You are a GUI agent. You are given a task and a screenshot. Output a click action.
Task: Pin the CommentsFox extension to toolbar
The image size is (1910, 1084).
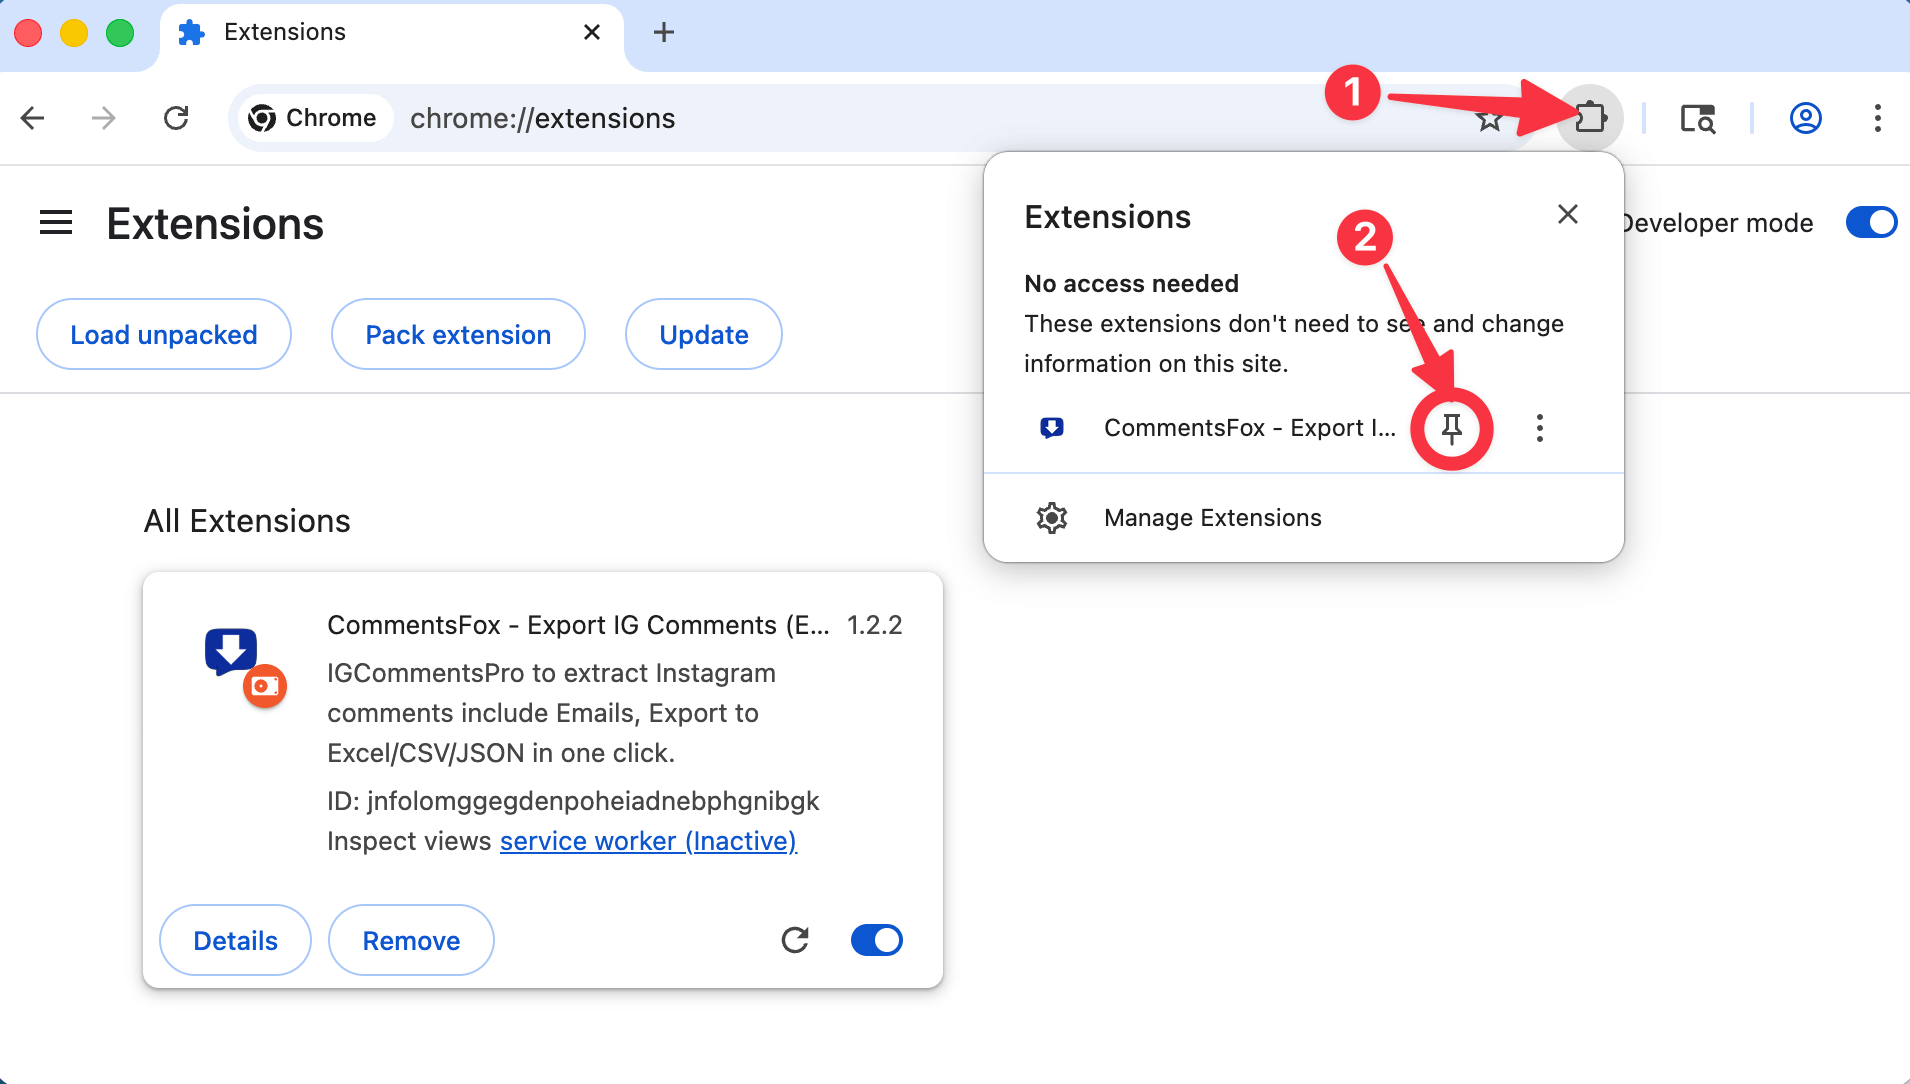(x=1452, y=428)
